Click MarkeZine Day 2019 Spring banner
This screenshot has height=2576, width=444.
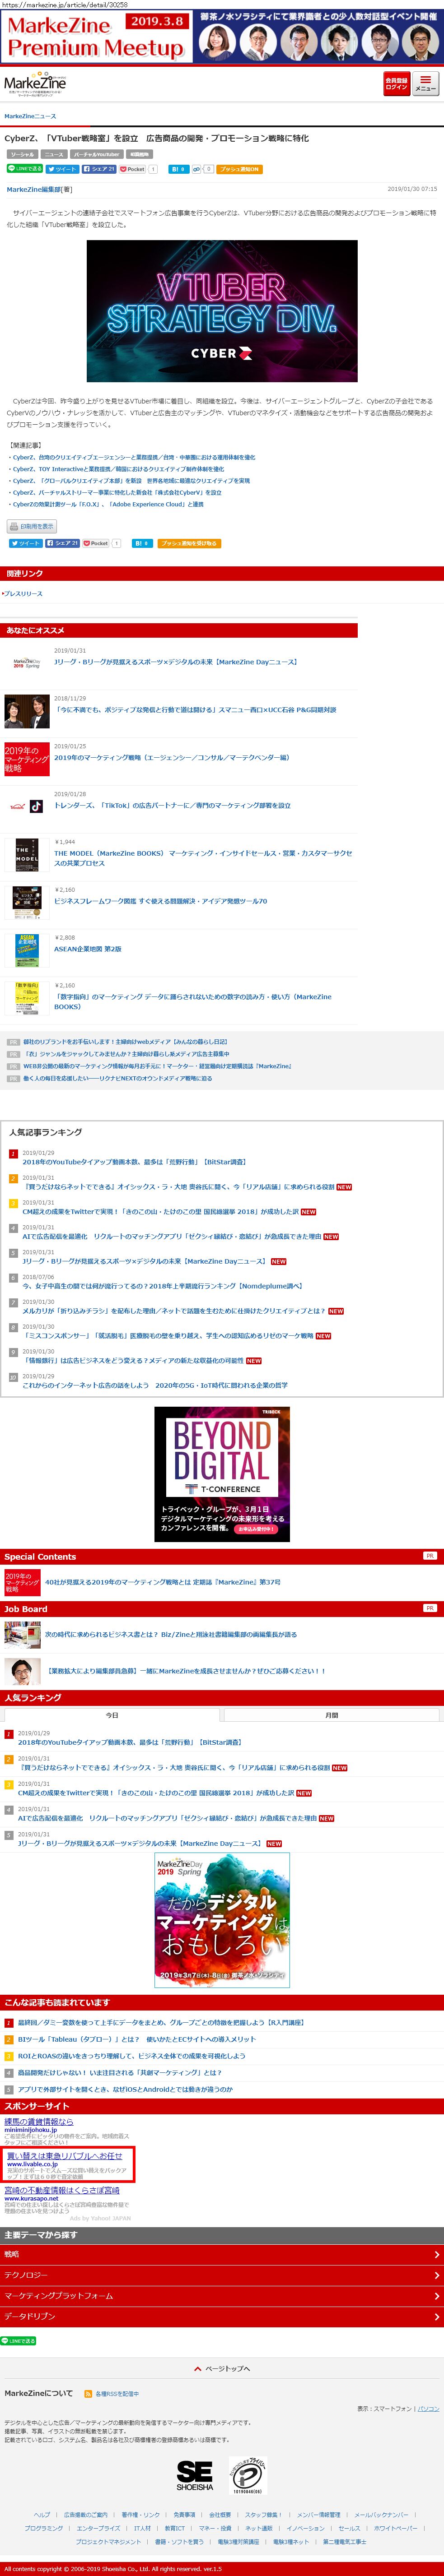(222, 1919)
